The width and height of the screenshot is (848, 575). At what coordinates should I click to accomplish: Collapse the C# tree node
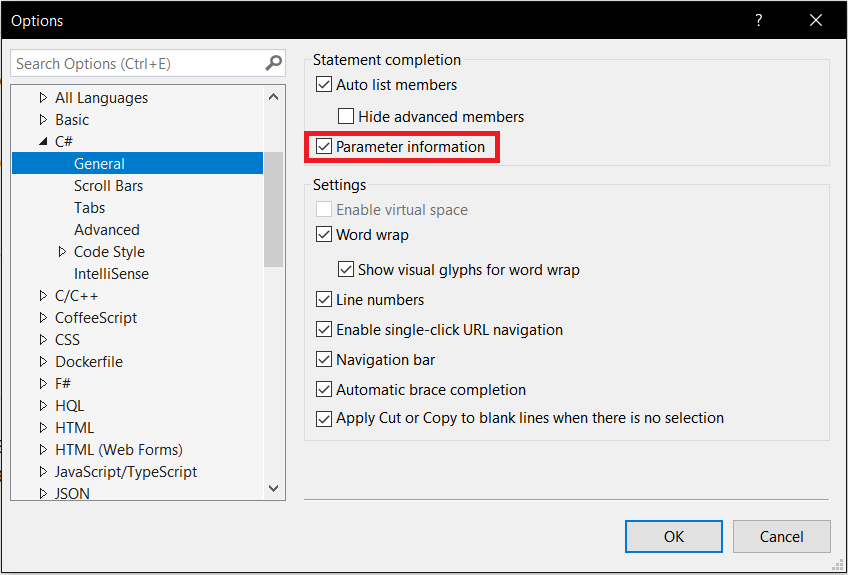tap(43, 142)
